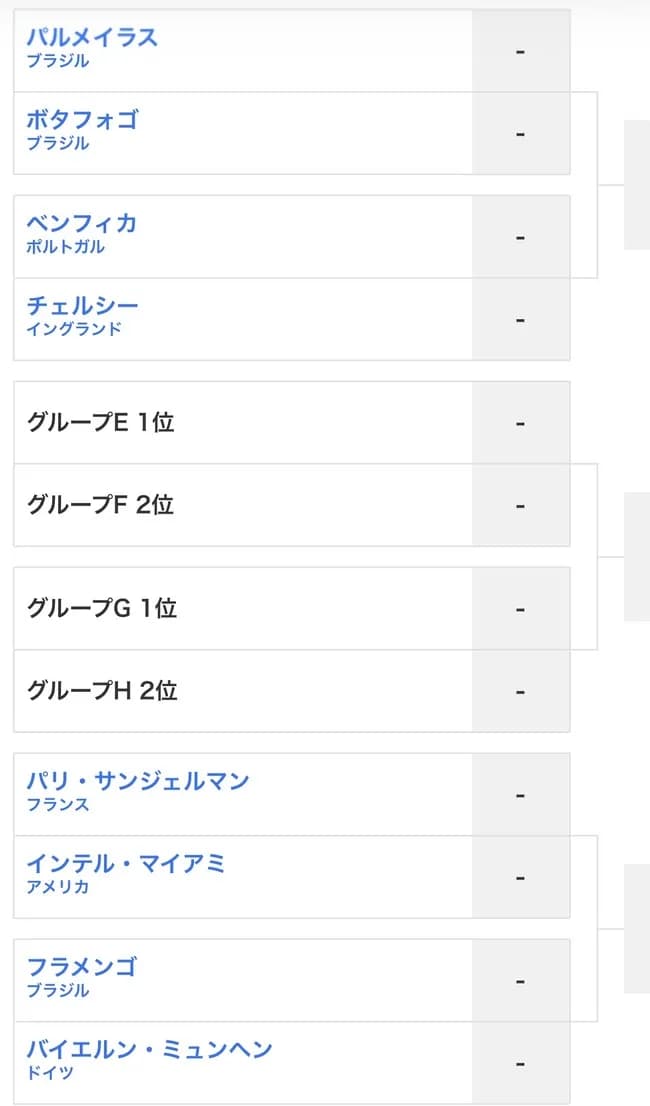Select the チェルシー team link
The width and height of the screenshot is (650, 1106).
click(82, 306)
